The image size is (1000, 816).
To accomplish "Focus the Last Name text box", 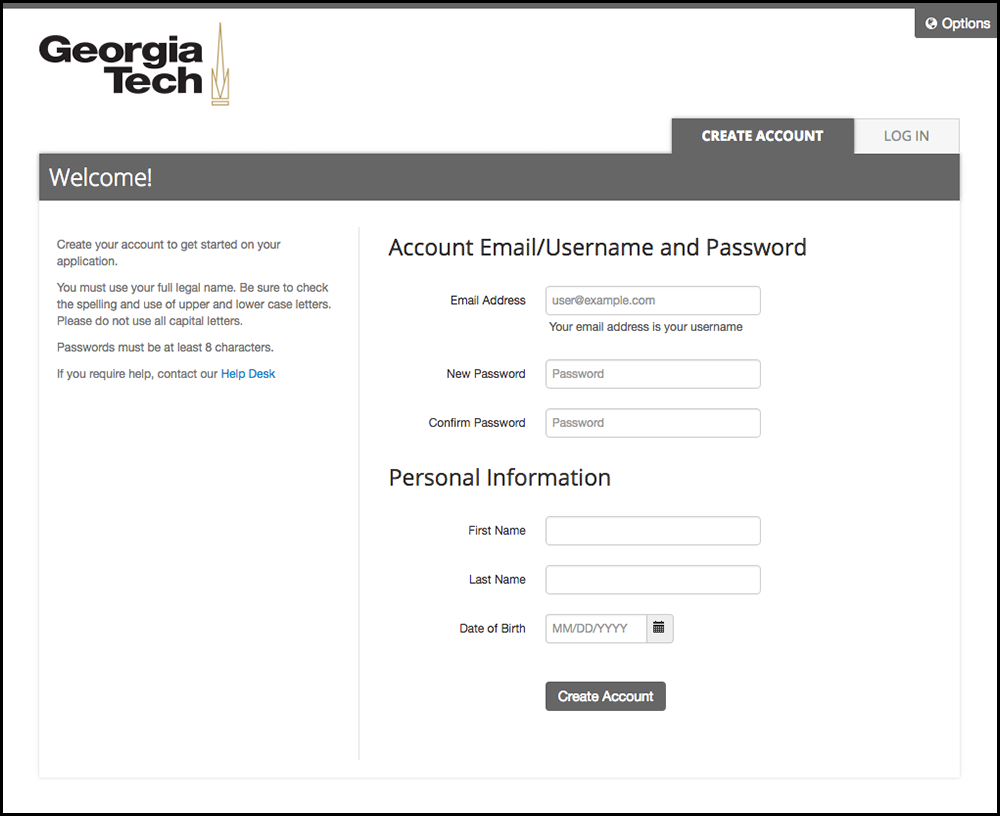I will pyautogui.click(x=653, y=580).
